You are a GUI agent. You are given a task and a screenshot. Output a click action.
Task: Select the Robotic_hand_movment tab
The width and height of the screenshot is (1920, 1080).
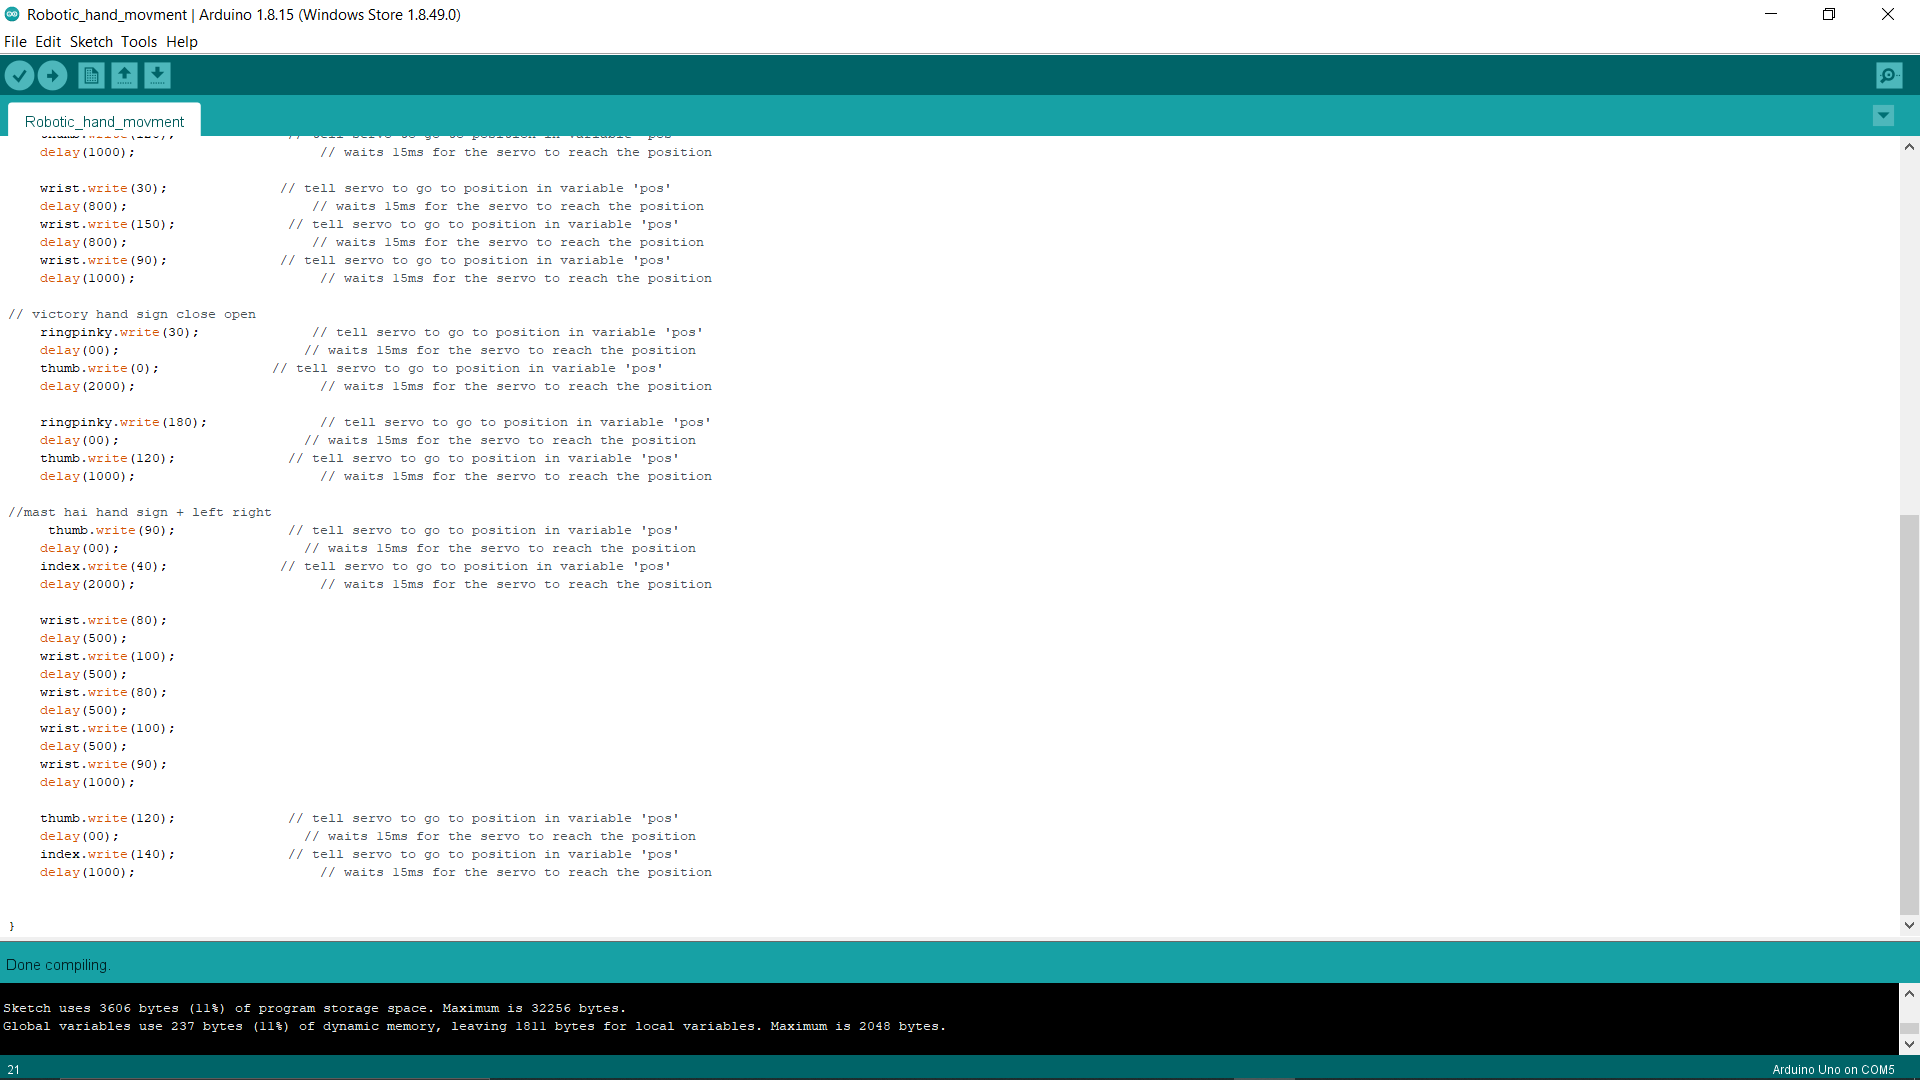(104, 121)
